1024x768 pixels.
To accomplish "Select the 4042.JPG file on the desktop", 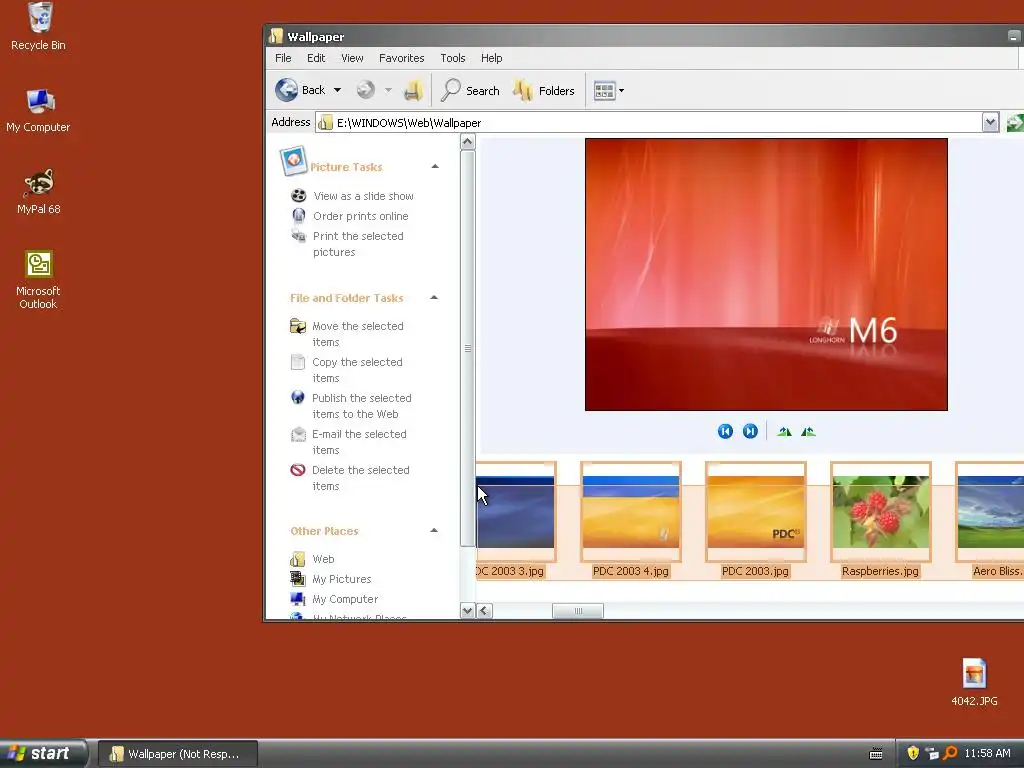I will click(x=974, y=682).
